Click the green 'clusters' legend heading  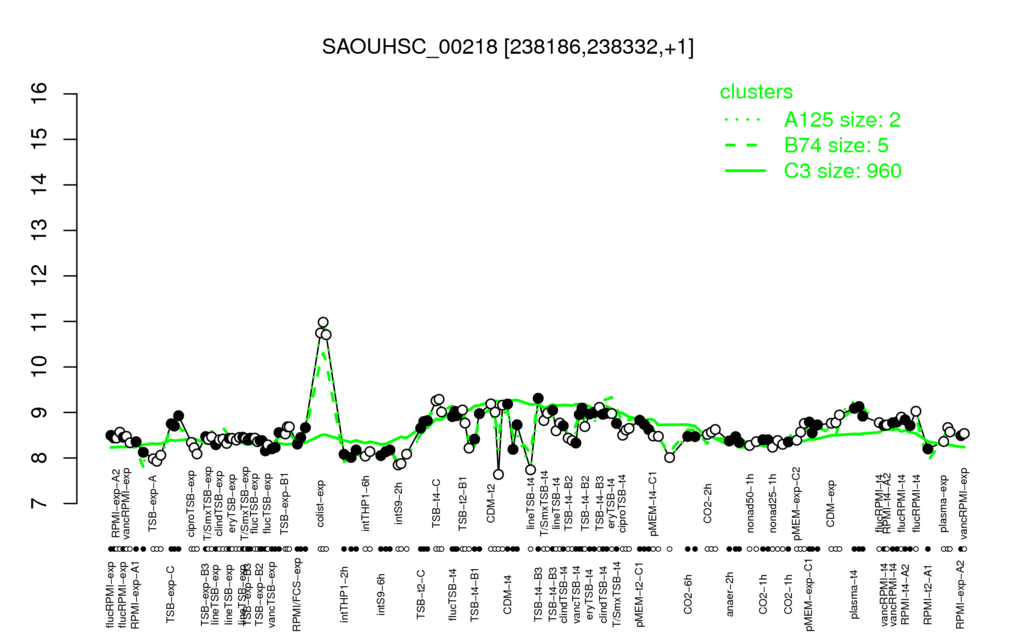756,91
